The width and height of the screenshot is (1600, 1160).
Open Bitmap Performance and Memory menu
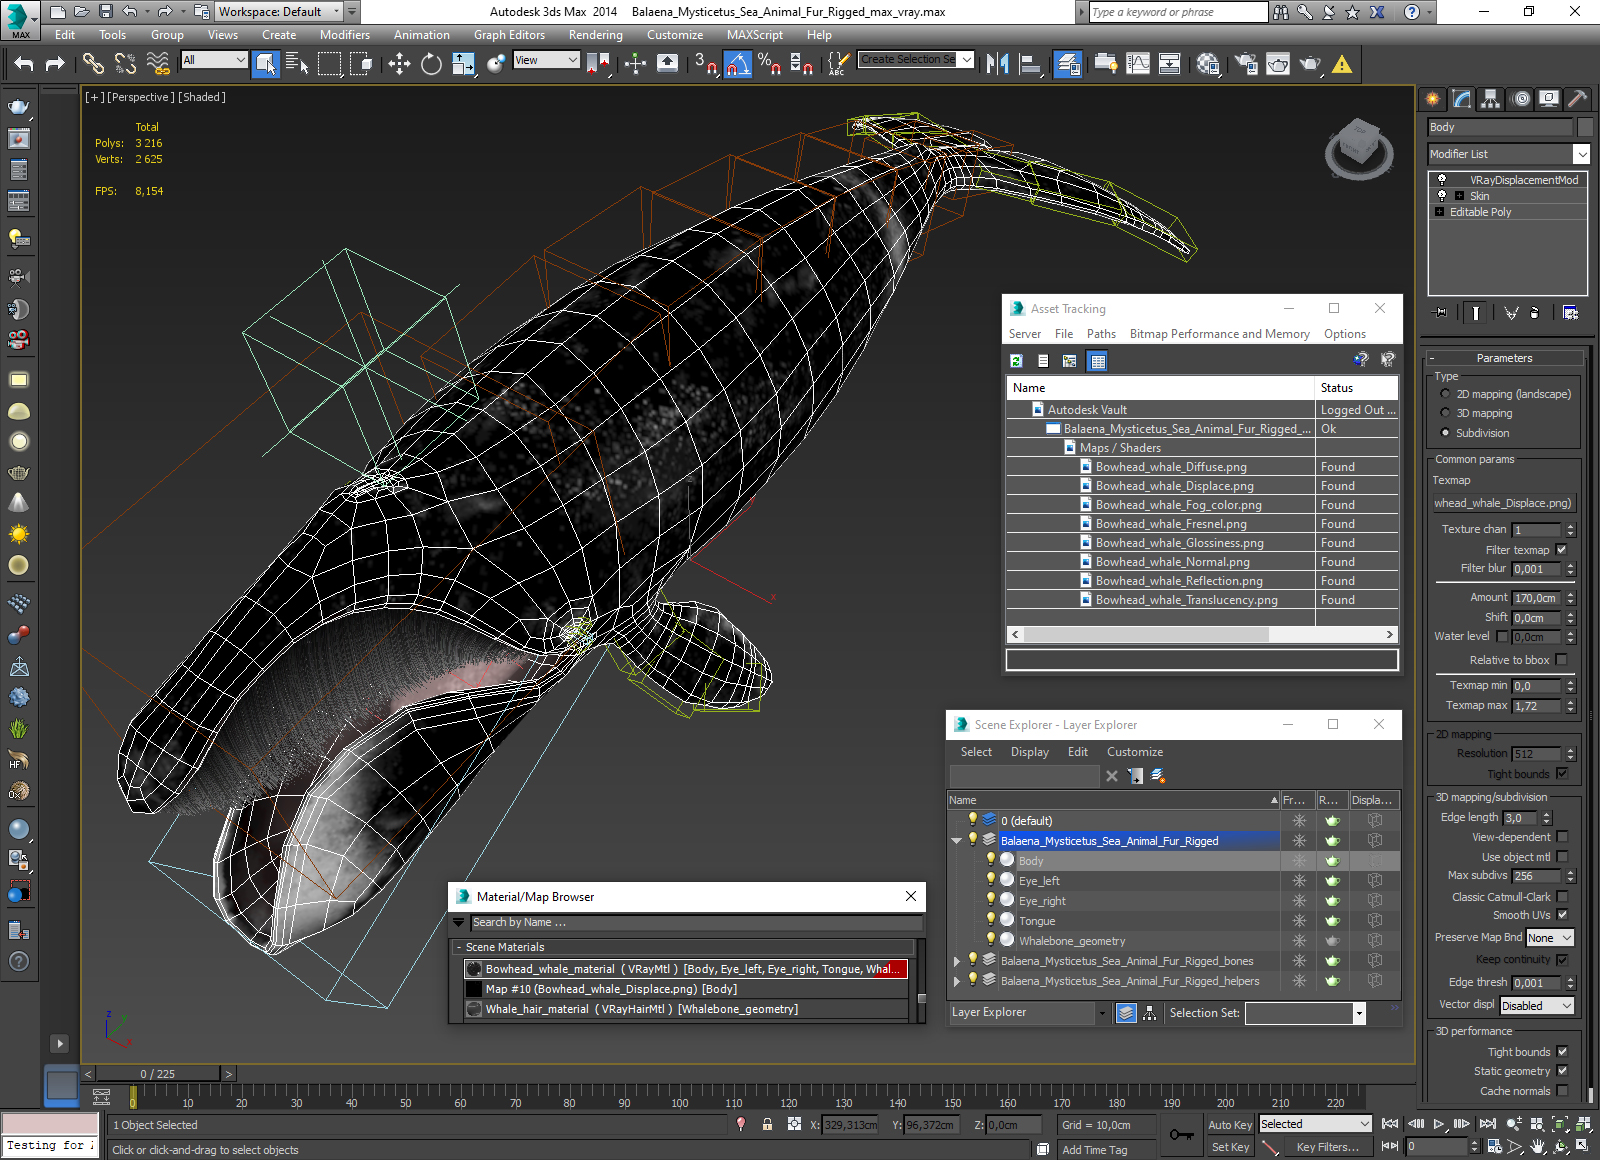point(1219,334)
